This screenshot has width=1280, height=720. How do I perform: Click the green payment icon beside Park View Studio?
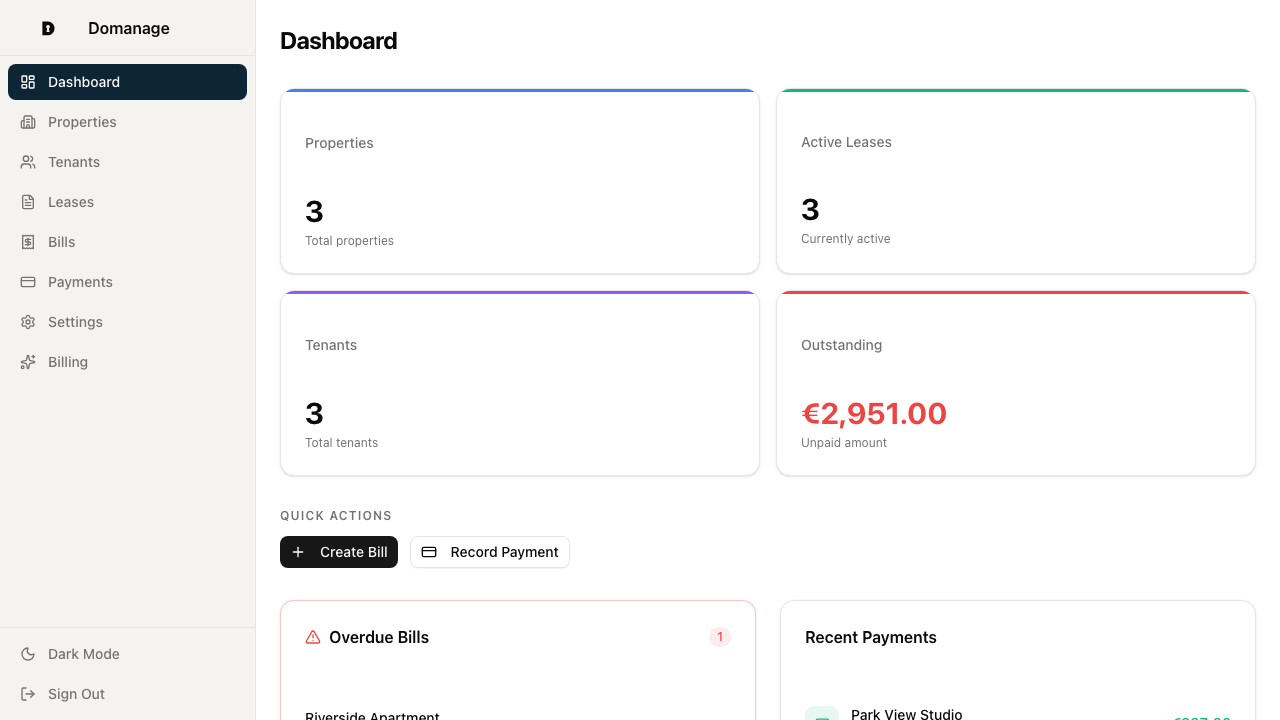[x=821, y=714]
